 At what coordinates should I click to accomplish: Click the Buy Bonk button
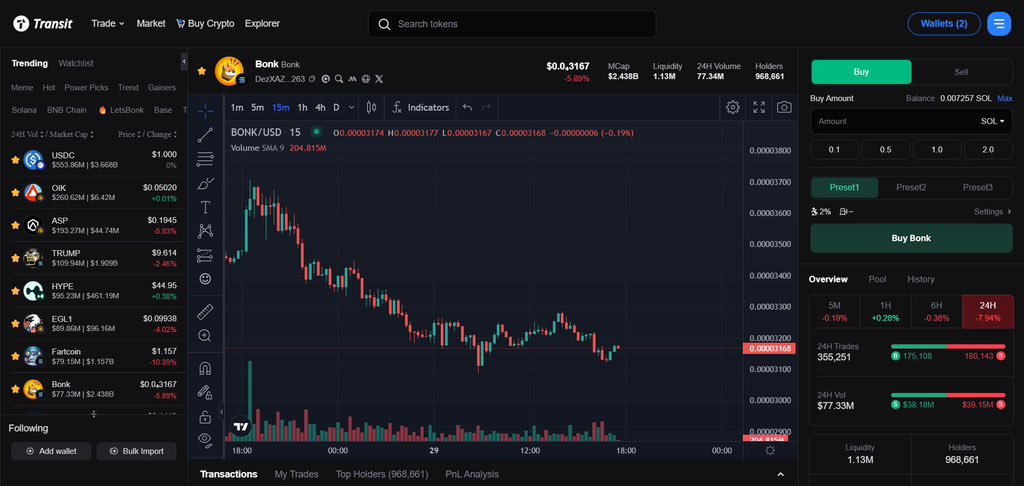[911, 238]
